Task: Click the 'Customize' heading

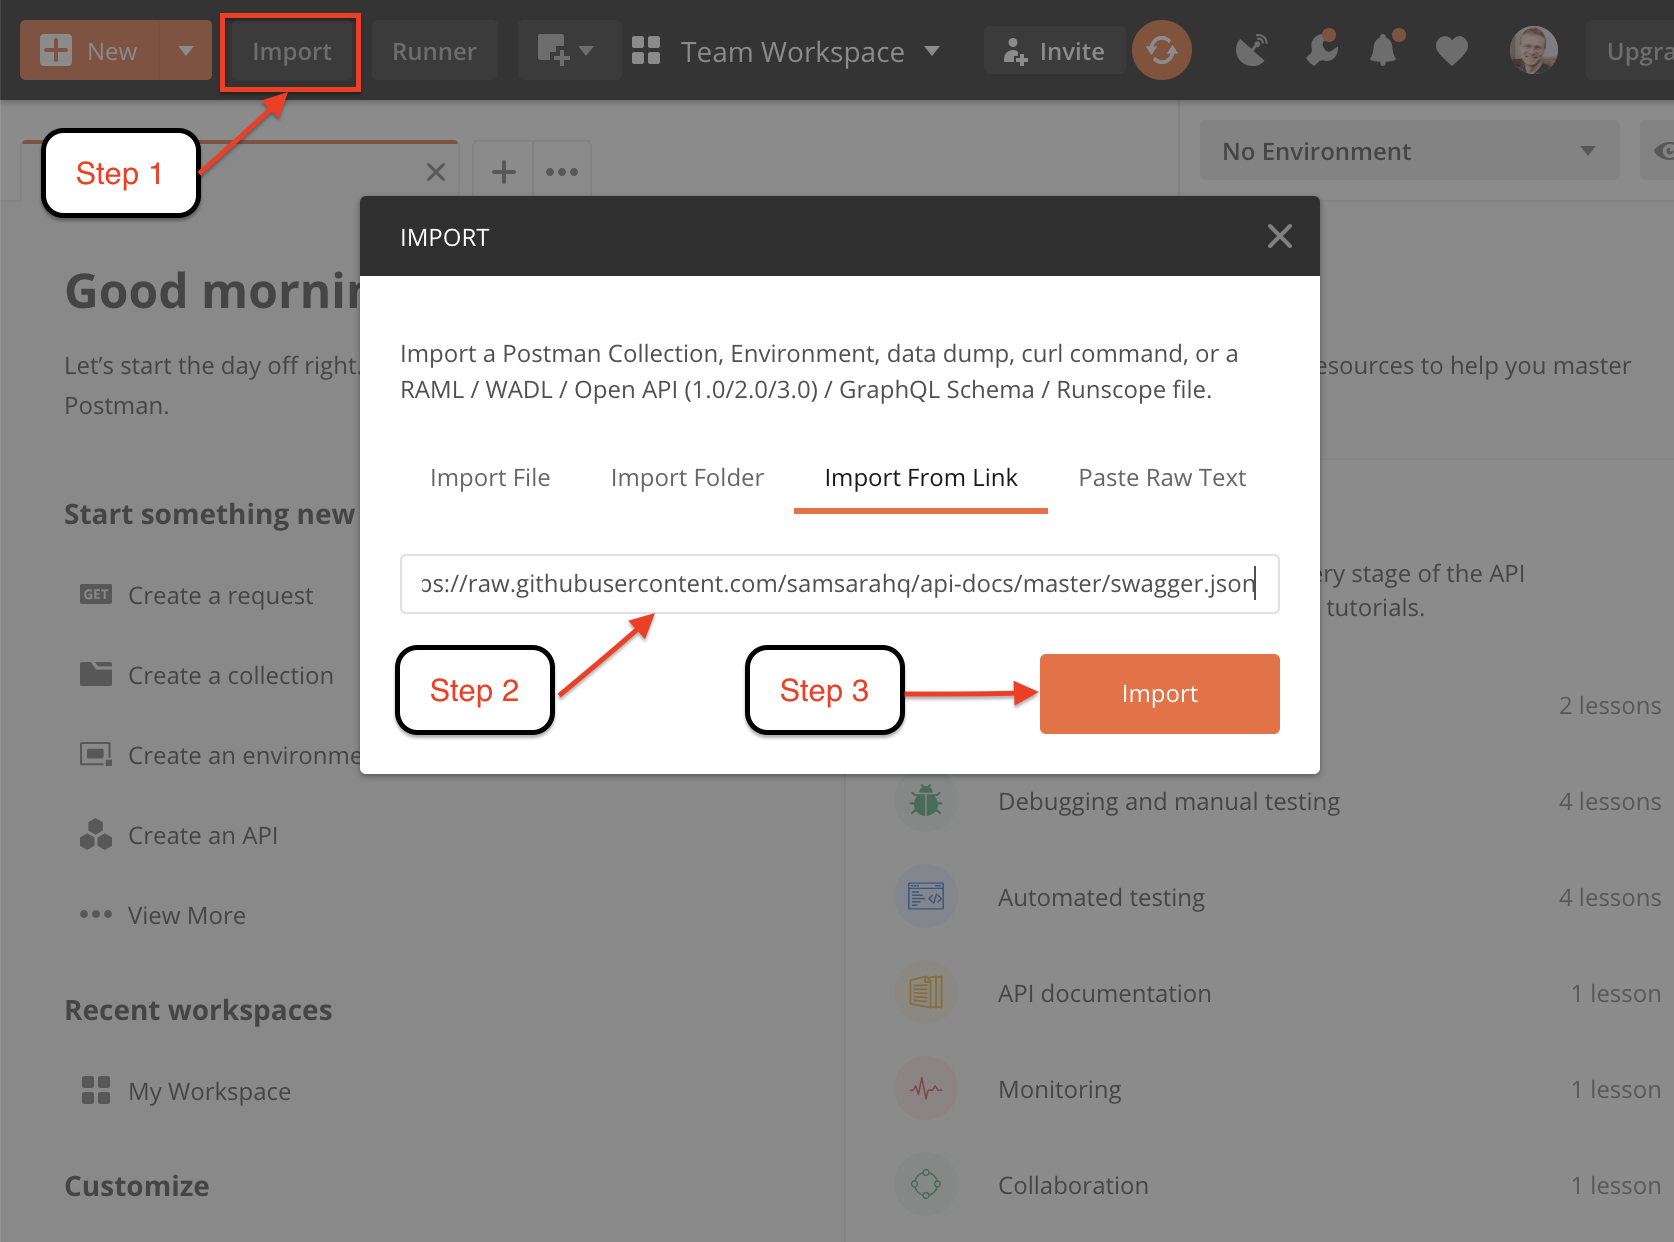Action: [x=137, y=1186]
